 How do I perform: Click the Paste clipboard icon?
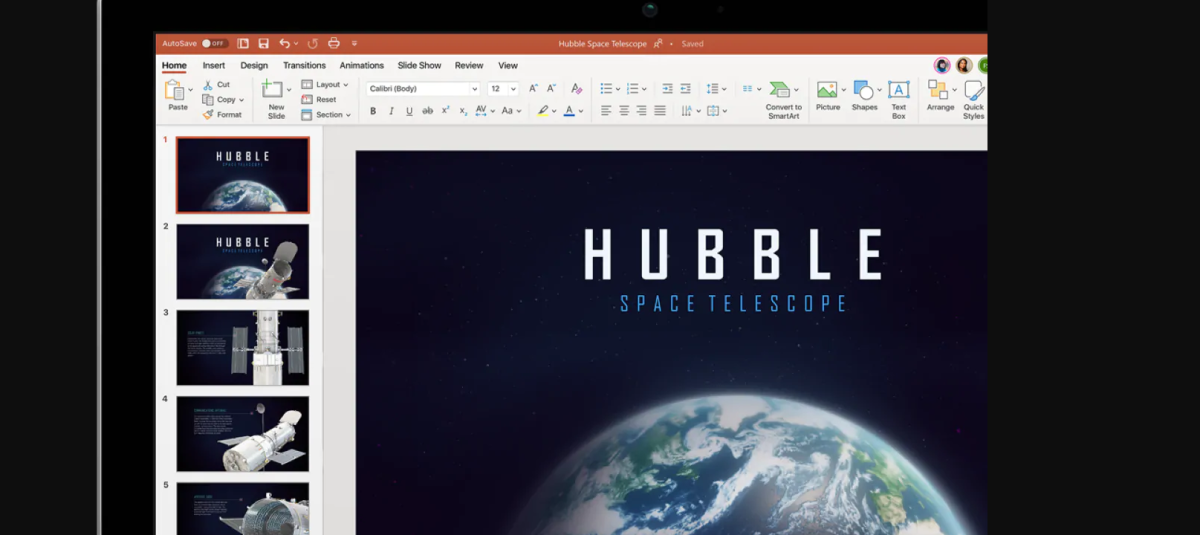click(x=175, y=91)
